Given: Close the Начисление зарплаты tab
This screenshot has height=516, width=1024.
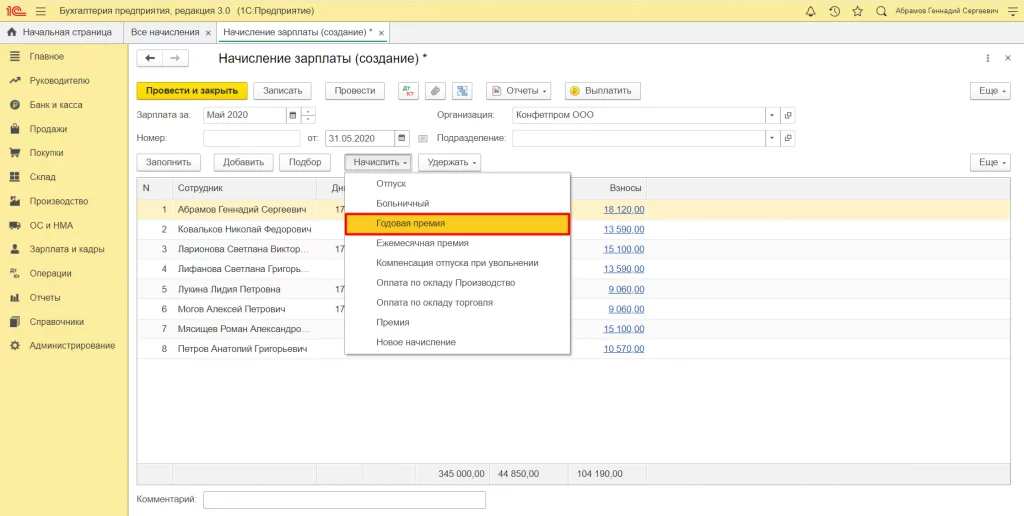Looking at the screenshot, I should (x=383, y=33).
